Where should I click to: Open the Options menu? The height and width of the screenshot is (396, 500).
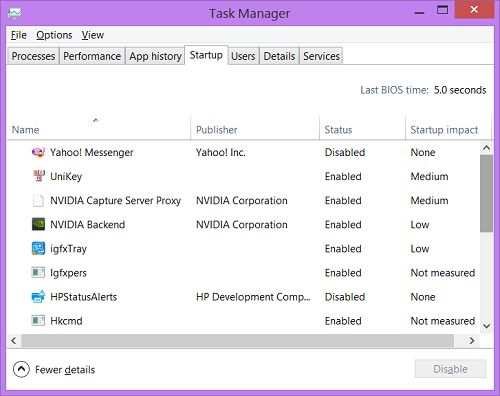54,35
